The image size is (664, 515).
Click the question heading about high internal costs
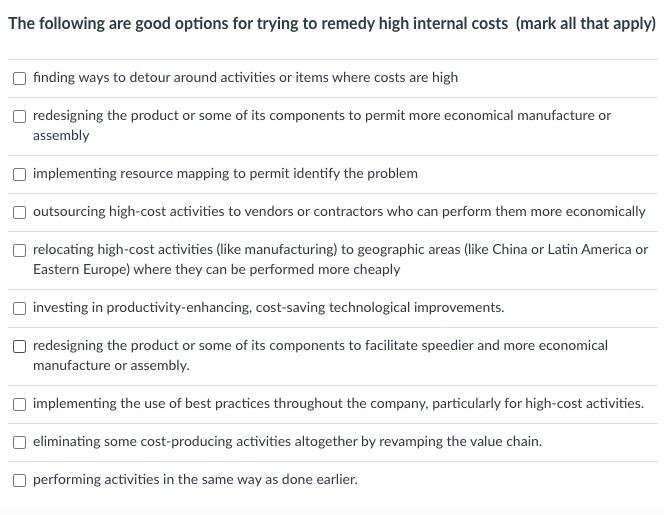(332, 24)
